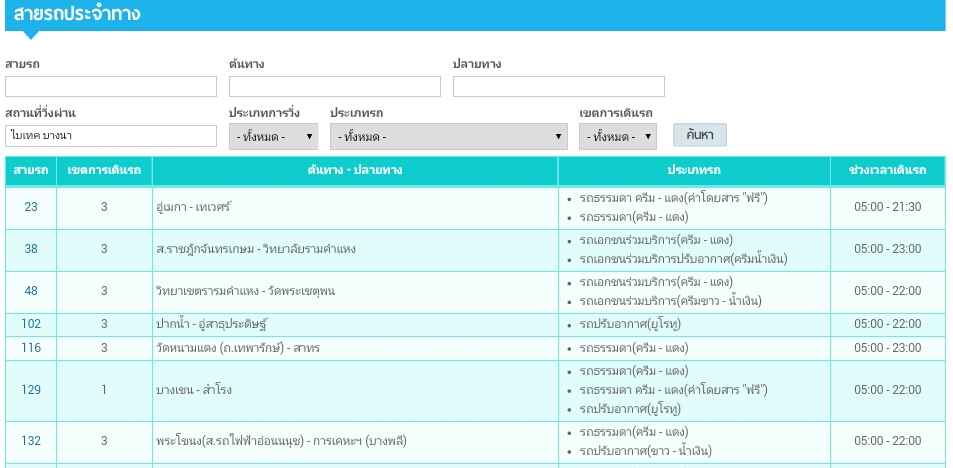This screenshot has width=953, height=468.
Task: Click the ต้นทาง - ปลายทาง column header
Action: [355, 171]
